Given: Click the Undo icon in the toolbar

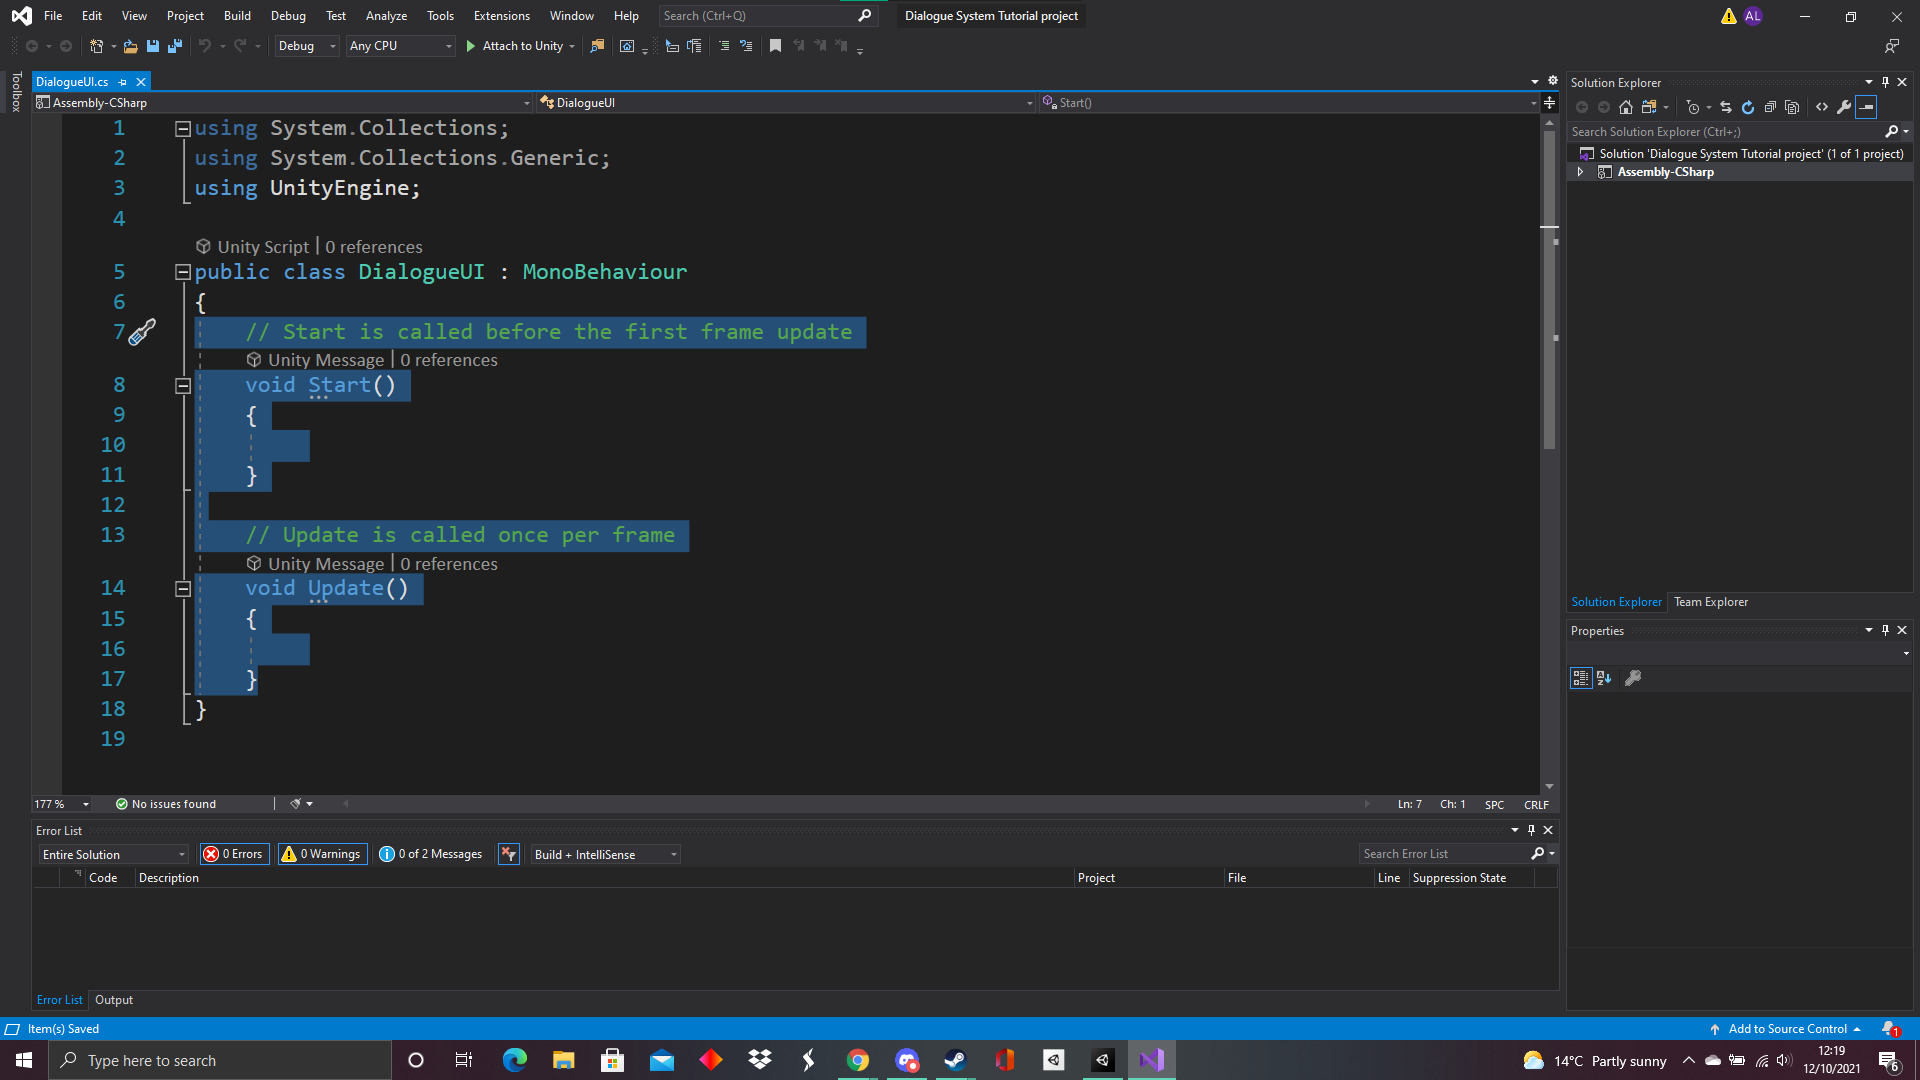Looking at the screenshot, I should (205, 46).
